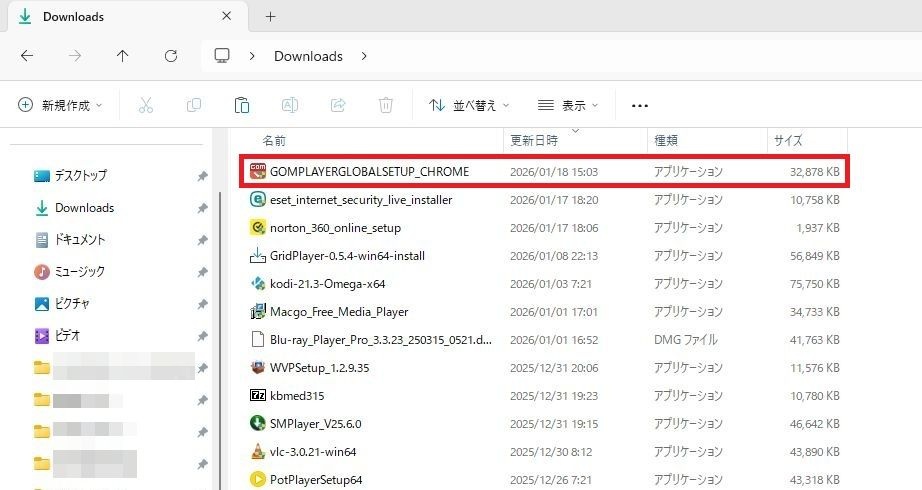
Task: Click the refresh button in navigation bar
Action: [x=171, y=56]
